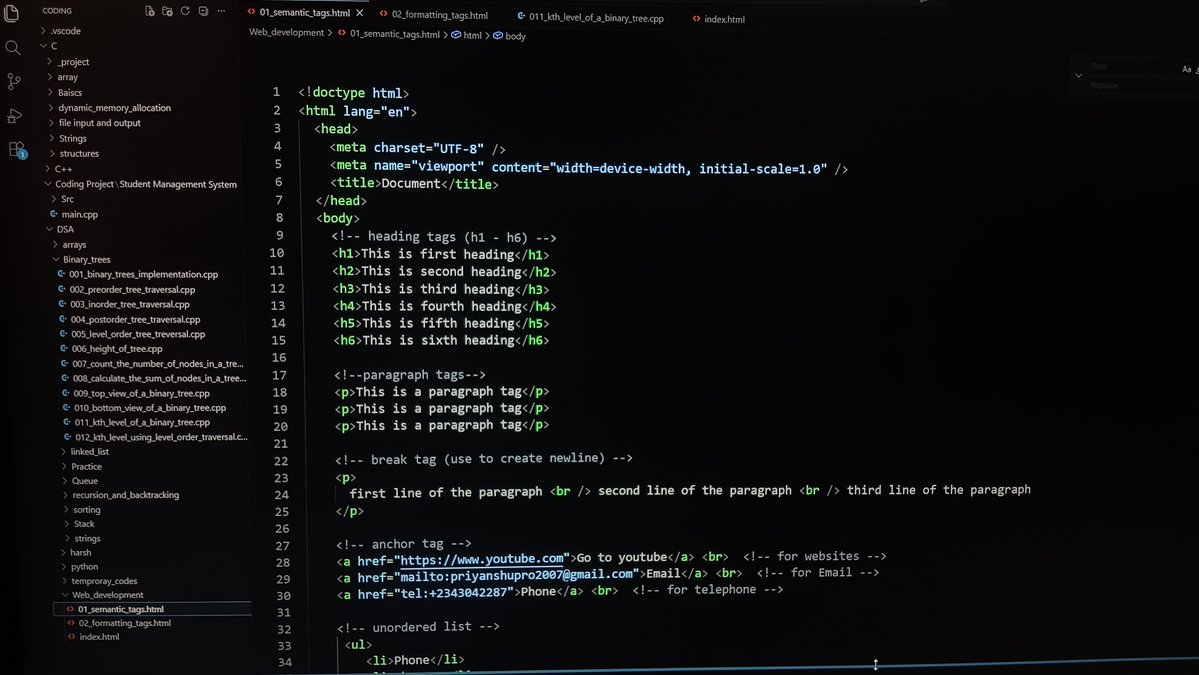Open the Explorer view in activity bar
Viewport: 1199px width, 675px height.
[x=11, y=12]
